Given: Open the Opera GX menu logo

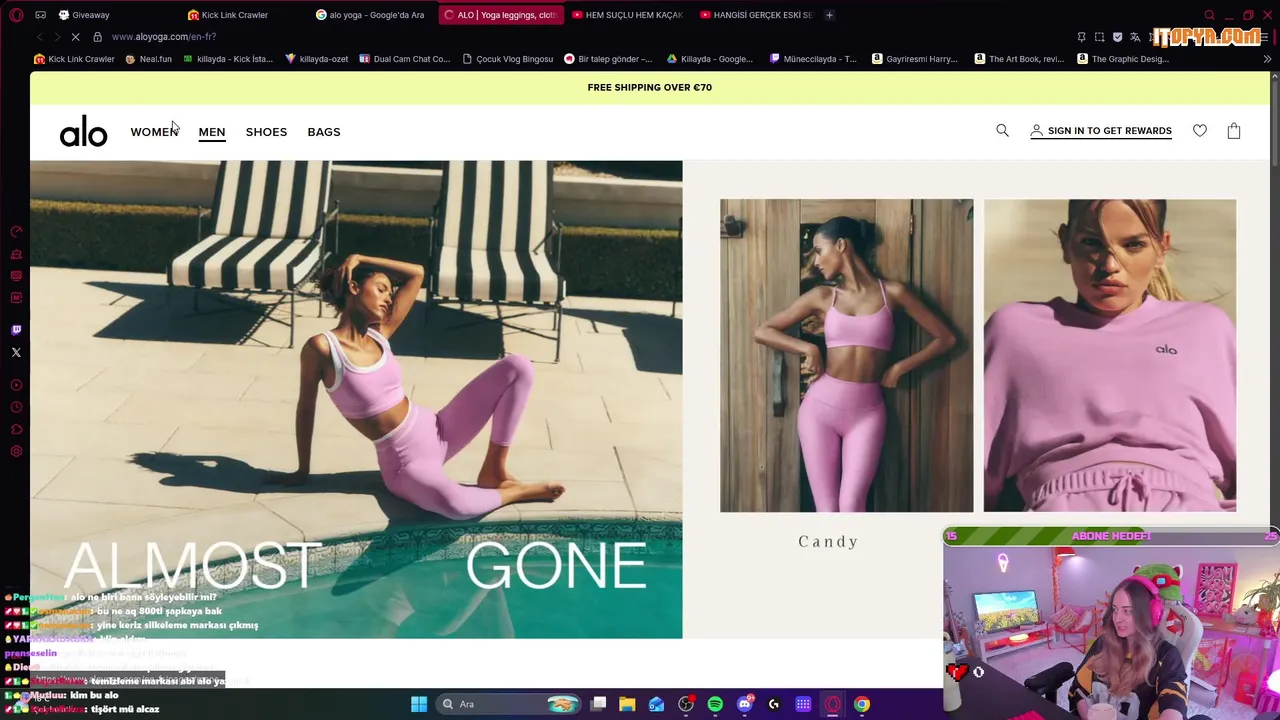Looking at the screenshot, I should point(16,15).
